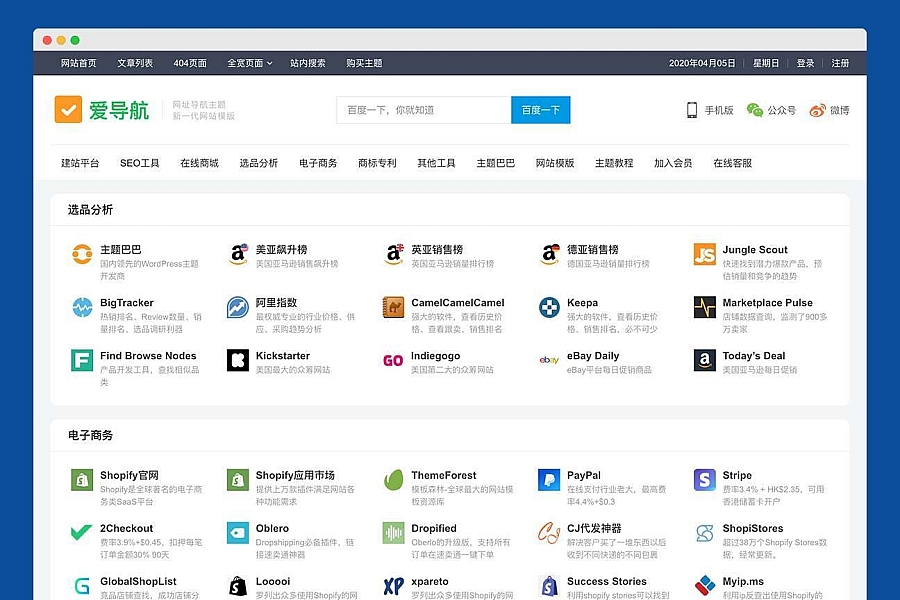The image size is (900, 600).
Task: Click the 德亚销售榜 Amazon icon
Action: click(549, 254)
